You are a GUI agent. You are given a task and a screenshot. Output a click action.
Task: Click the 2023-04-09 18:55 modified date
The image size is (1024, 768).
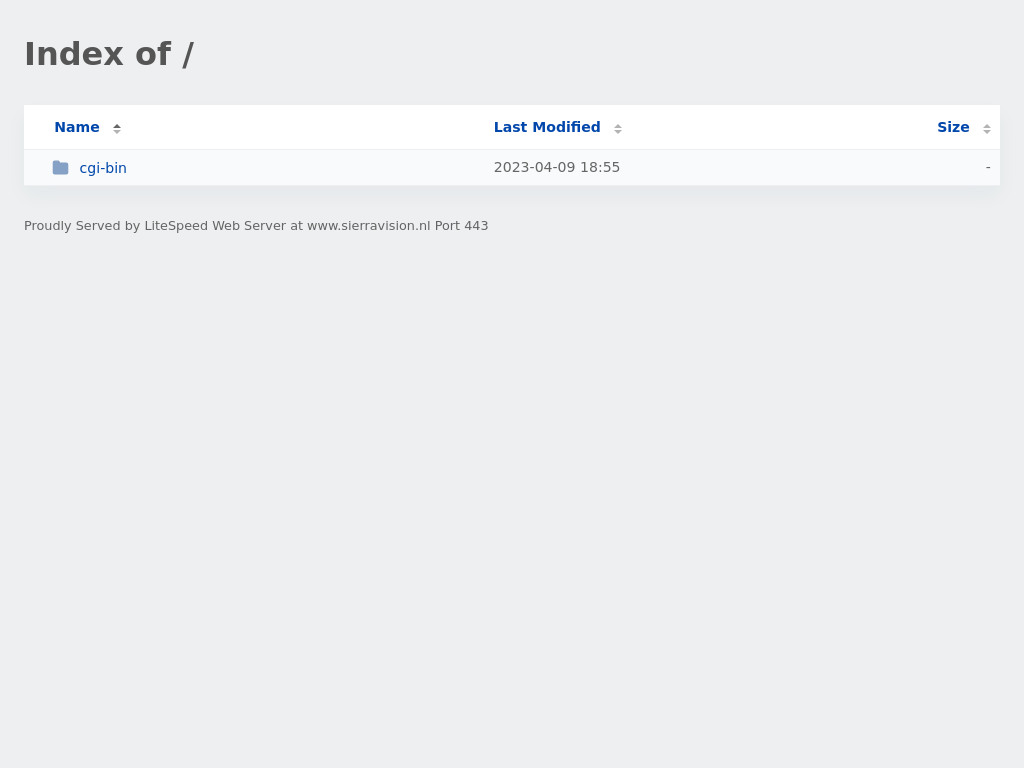[557, 167]
